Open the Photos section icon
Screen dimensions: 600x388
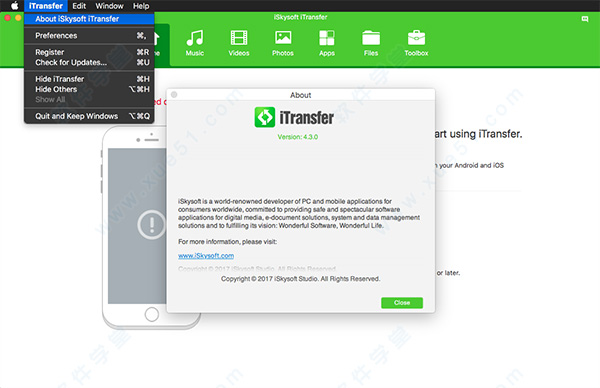pos(283,38)
